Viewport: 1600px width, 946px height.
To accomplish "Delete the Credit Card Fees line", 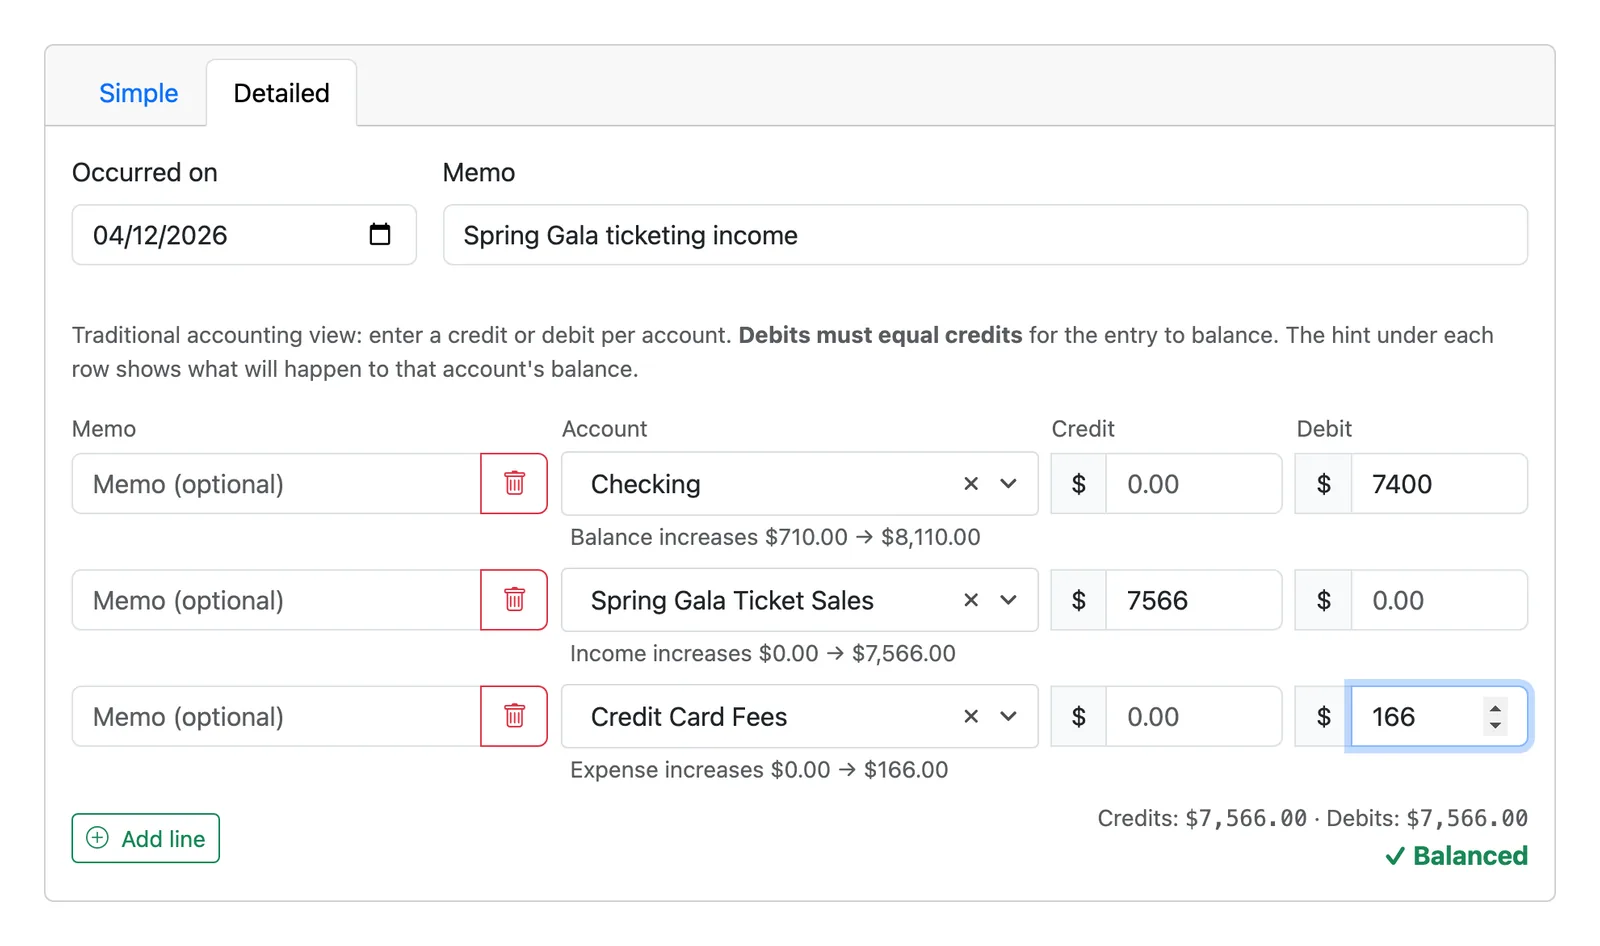I will coord(514,716).
